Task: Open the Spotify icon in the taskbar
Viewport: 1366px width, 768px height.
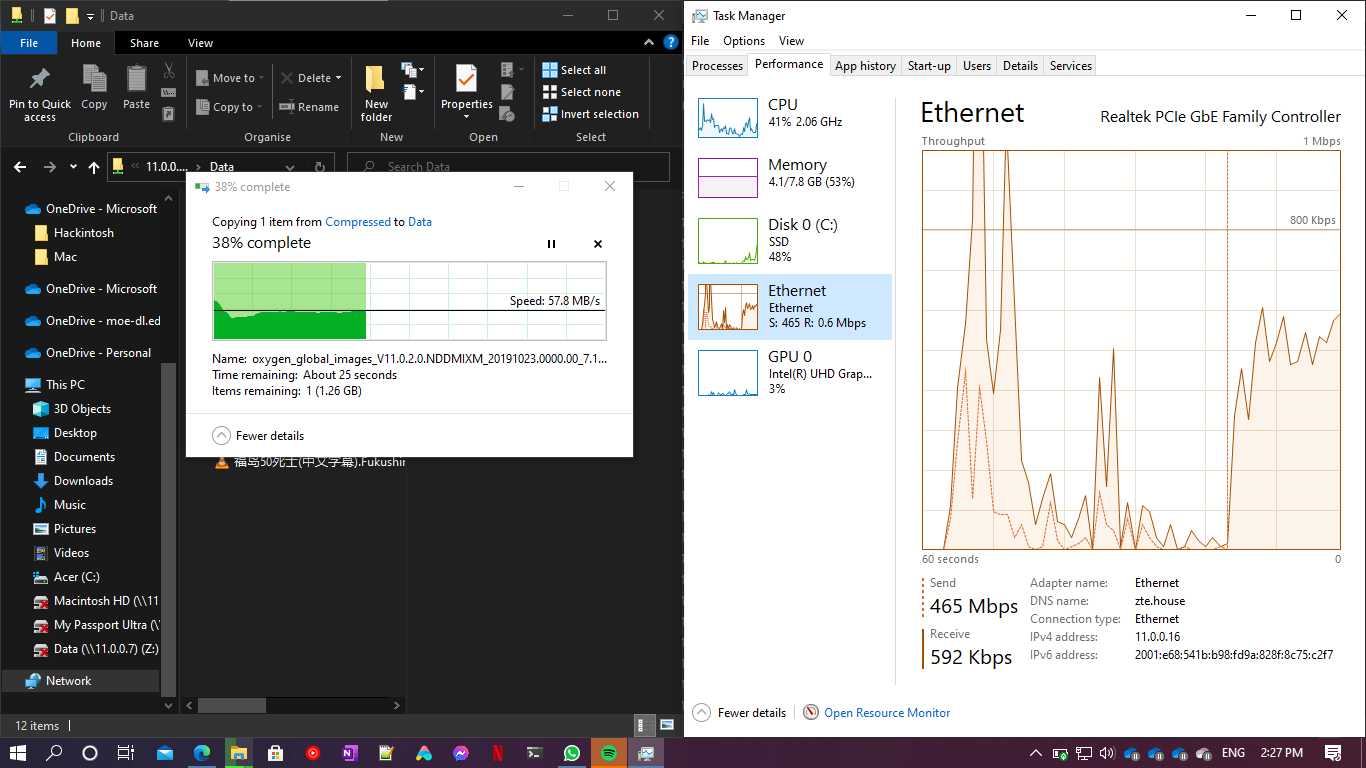Action: (609, 752)
